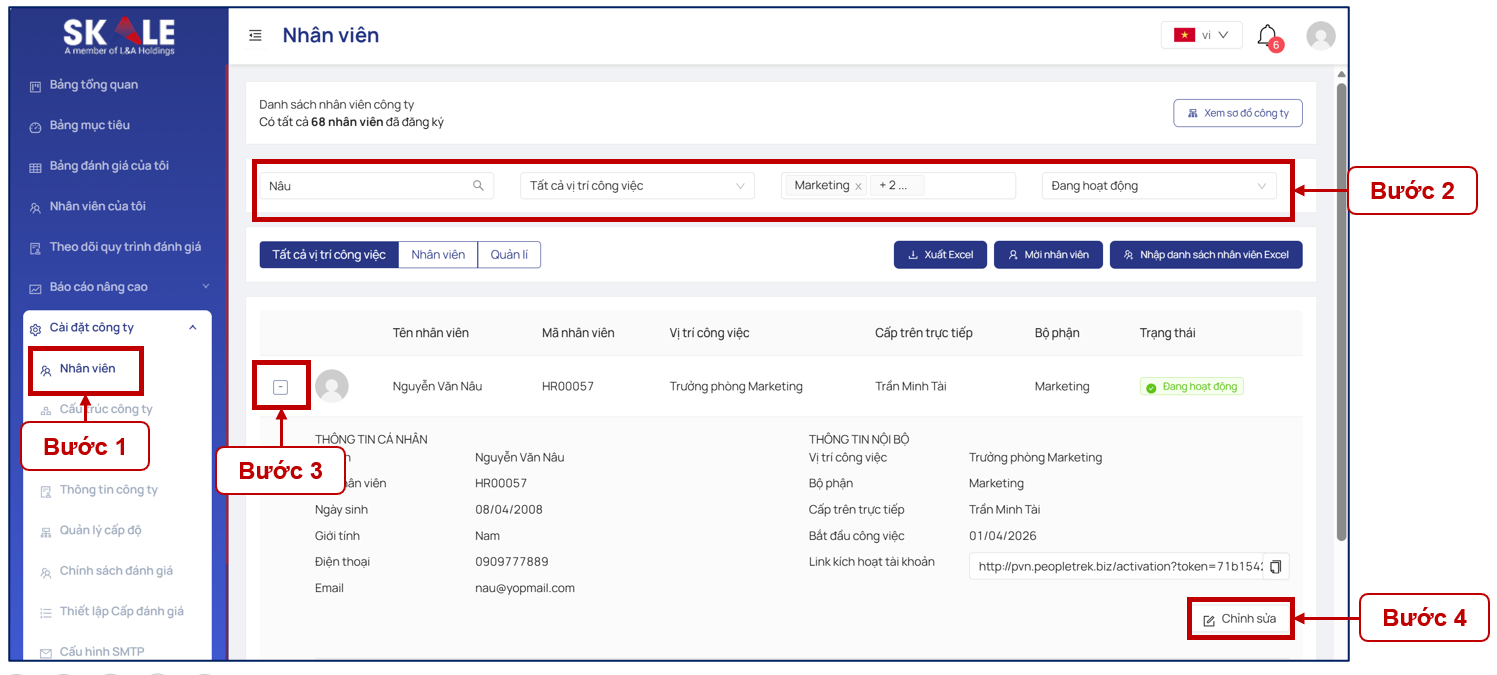Switch to the Quản lí tab
Screen dimensions: 1497x675
pyautogui.click(x=509, y=255)
